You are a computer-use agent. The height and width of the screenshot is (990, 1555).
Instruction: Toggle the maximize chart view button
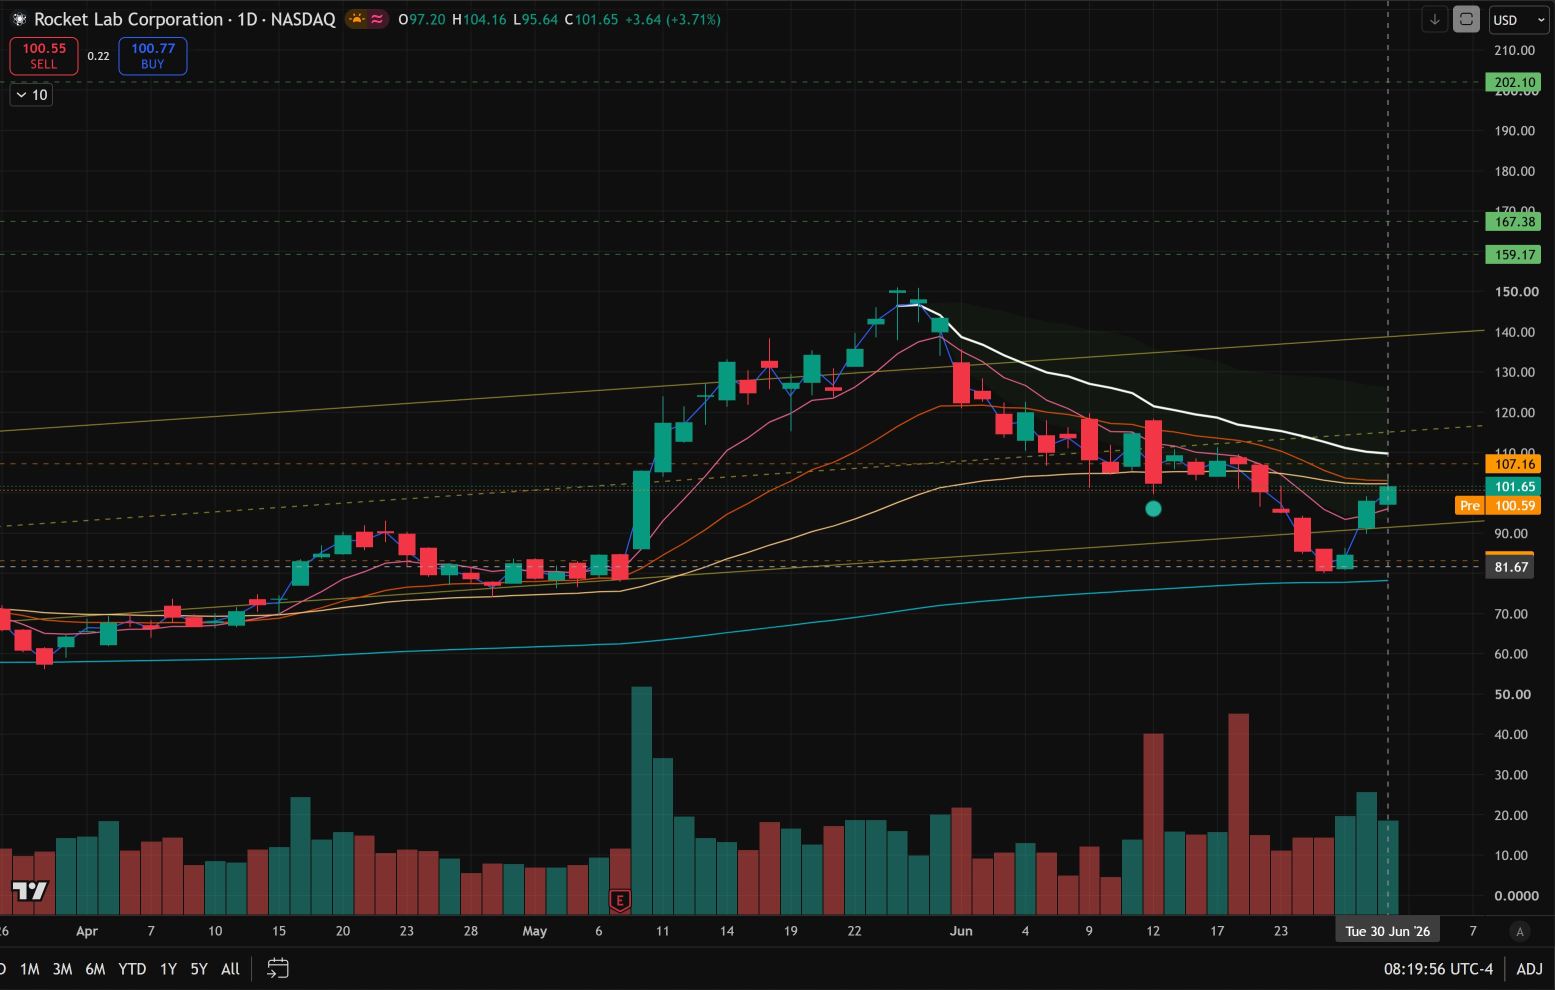pyautogui.click(x=1466, y=19)
